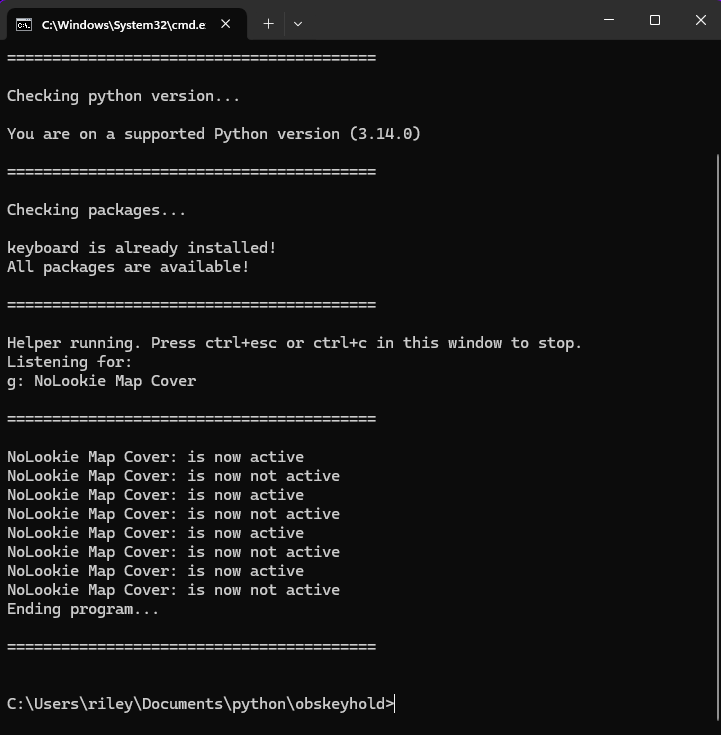The image size is (721, 735).
Task: Click the "Checking python version..." text
Action: coord(123,96)
